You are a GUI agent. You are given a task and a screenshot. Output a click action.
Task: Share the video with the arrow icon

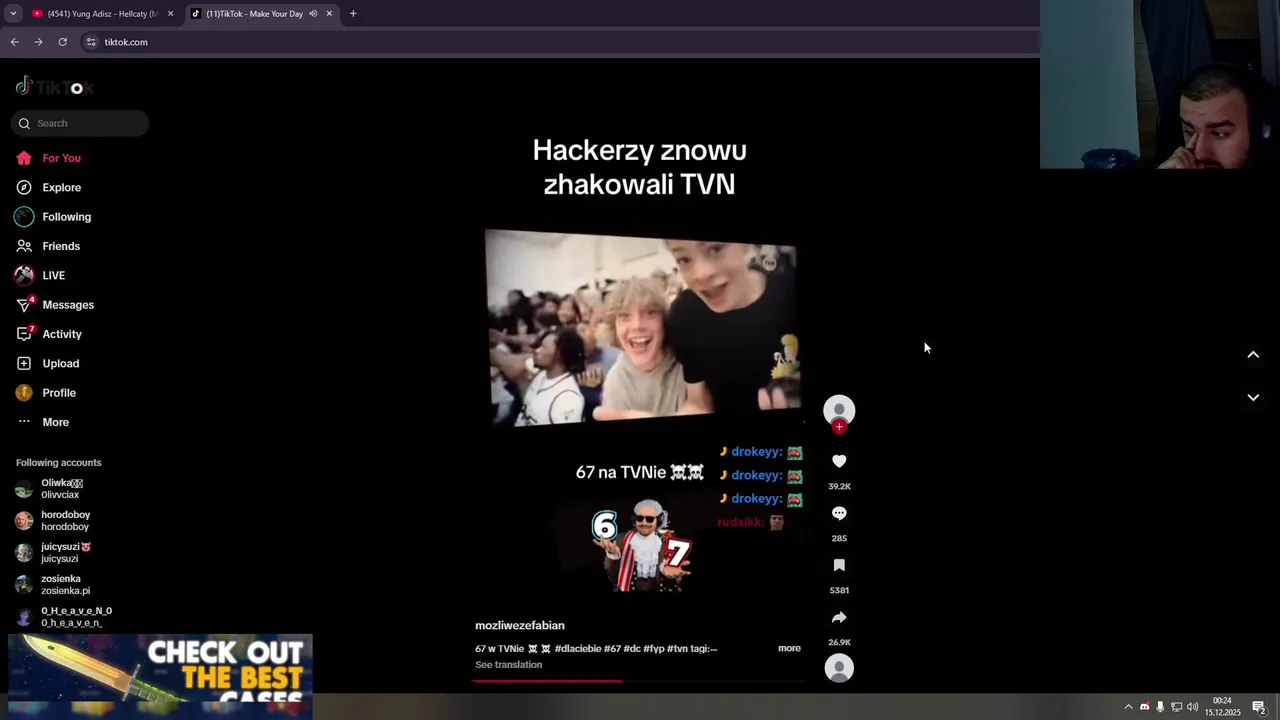click(839, 617)
